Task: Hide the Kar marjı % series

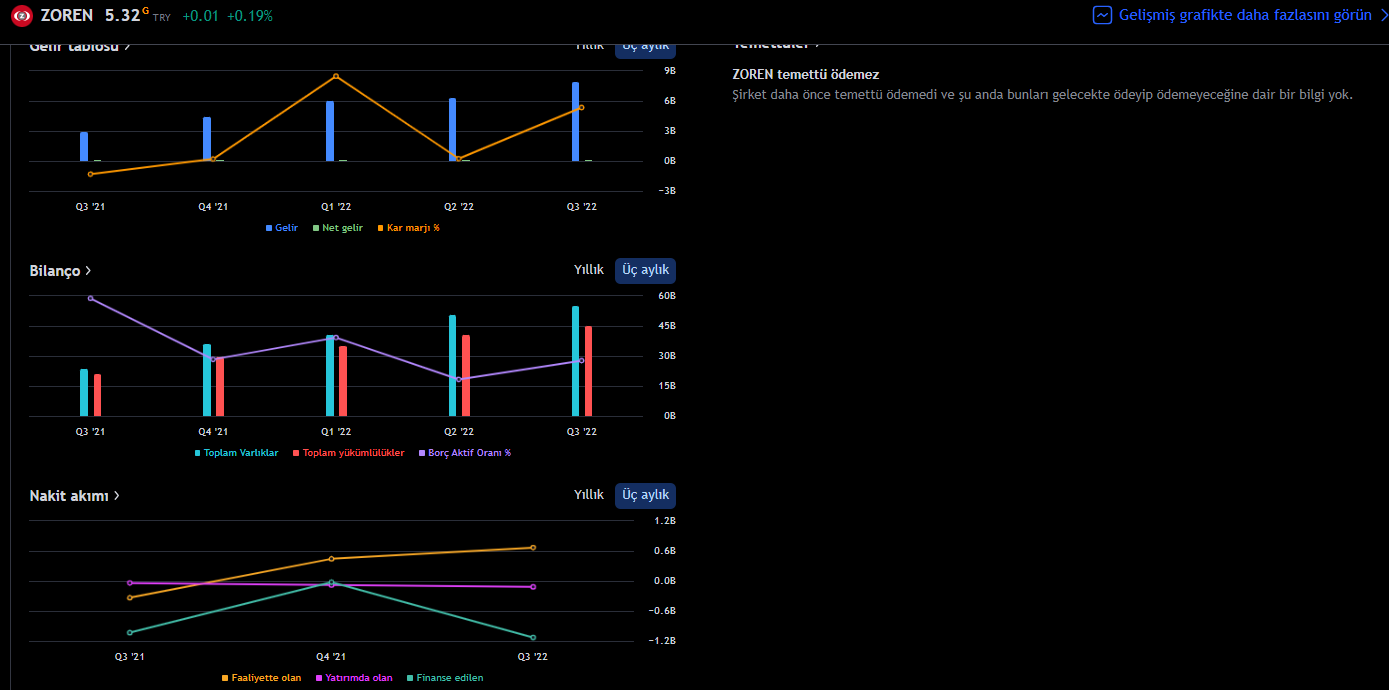Action: pyautogui.click(x=408, y=228)
